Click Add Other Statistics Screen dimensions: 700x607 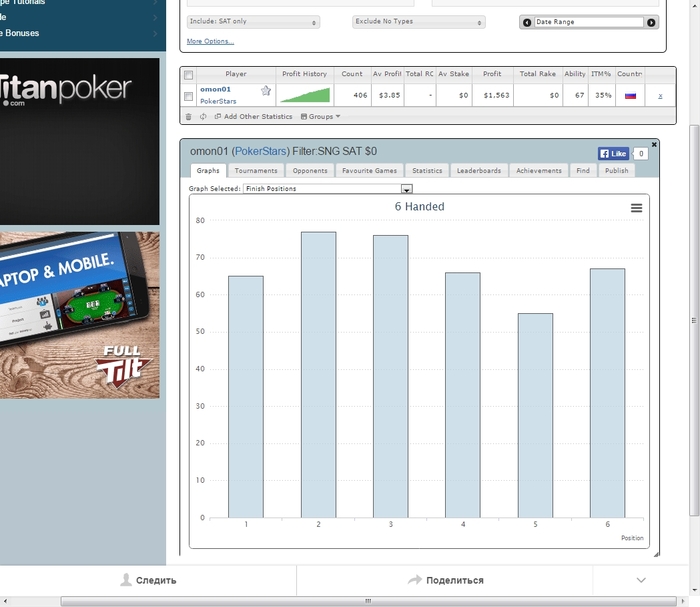point(254,116)
